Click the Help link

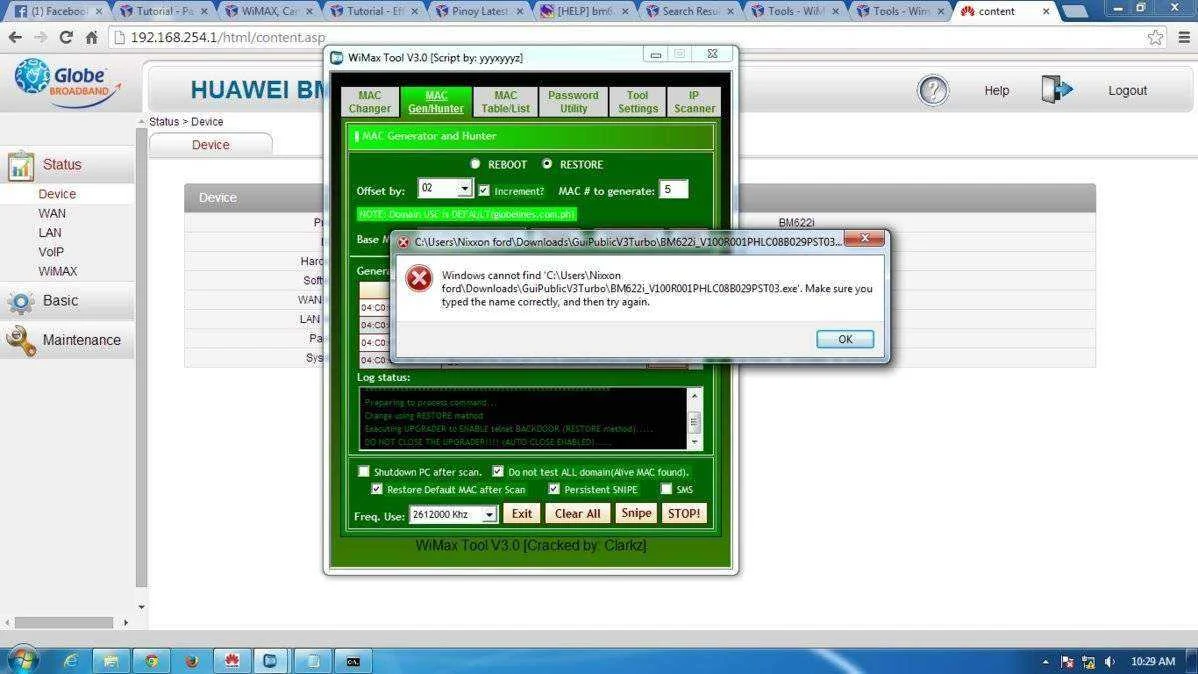[x=996, y=90]
